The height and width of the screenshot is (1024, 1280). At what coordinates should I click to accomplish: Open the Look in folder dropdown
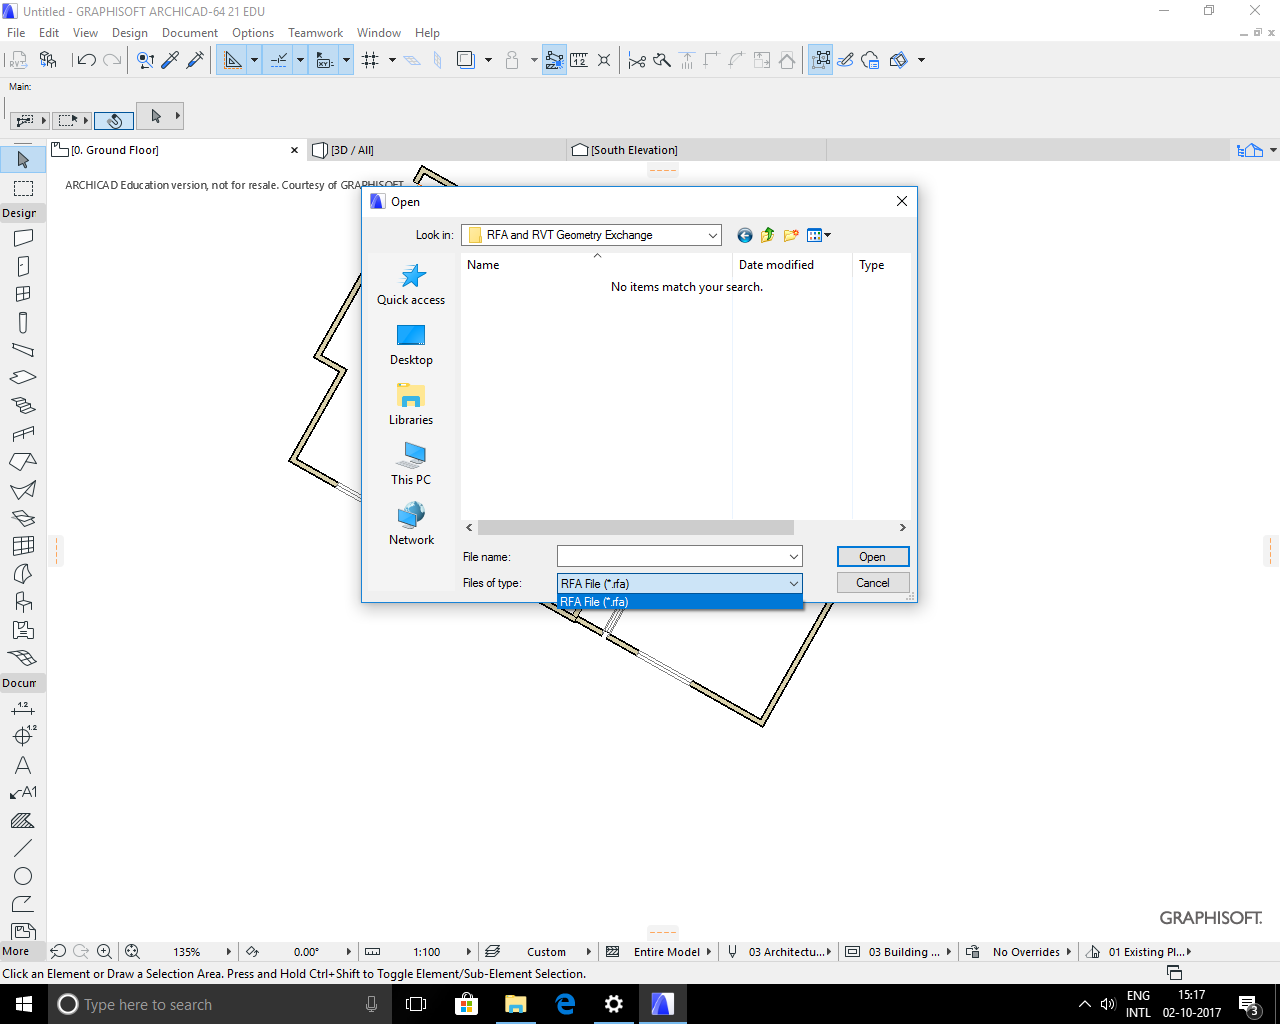coord(712,235)
